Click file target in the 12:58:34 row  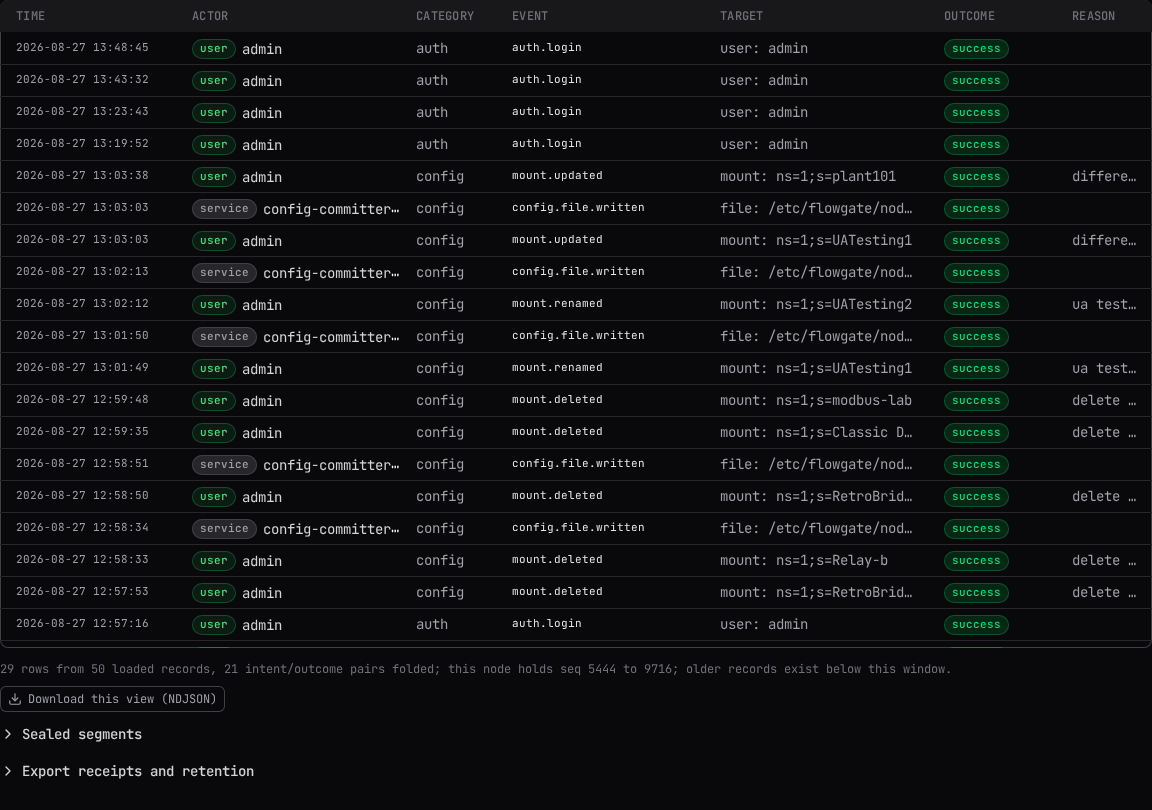click(816, 528)
